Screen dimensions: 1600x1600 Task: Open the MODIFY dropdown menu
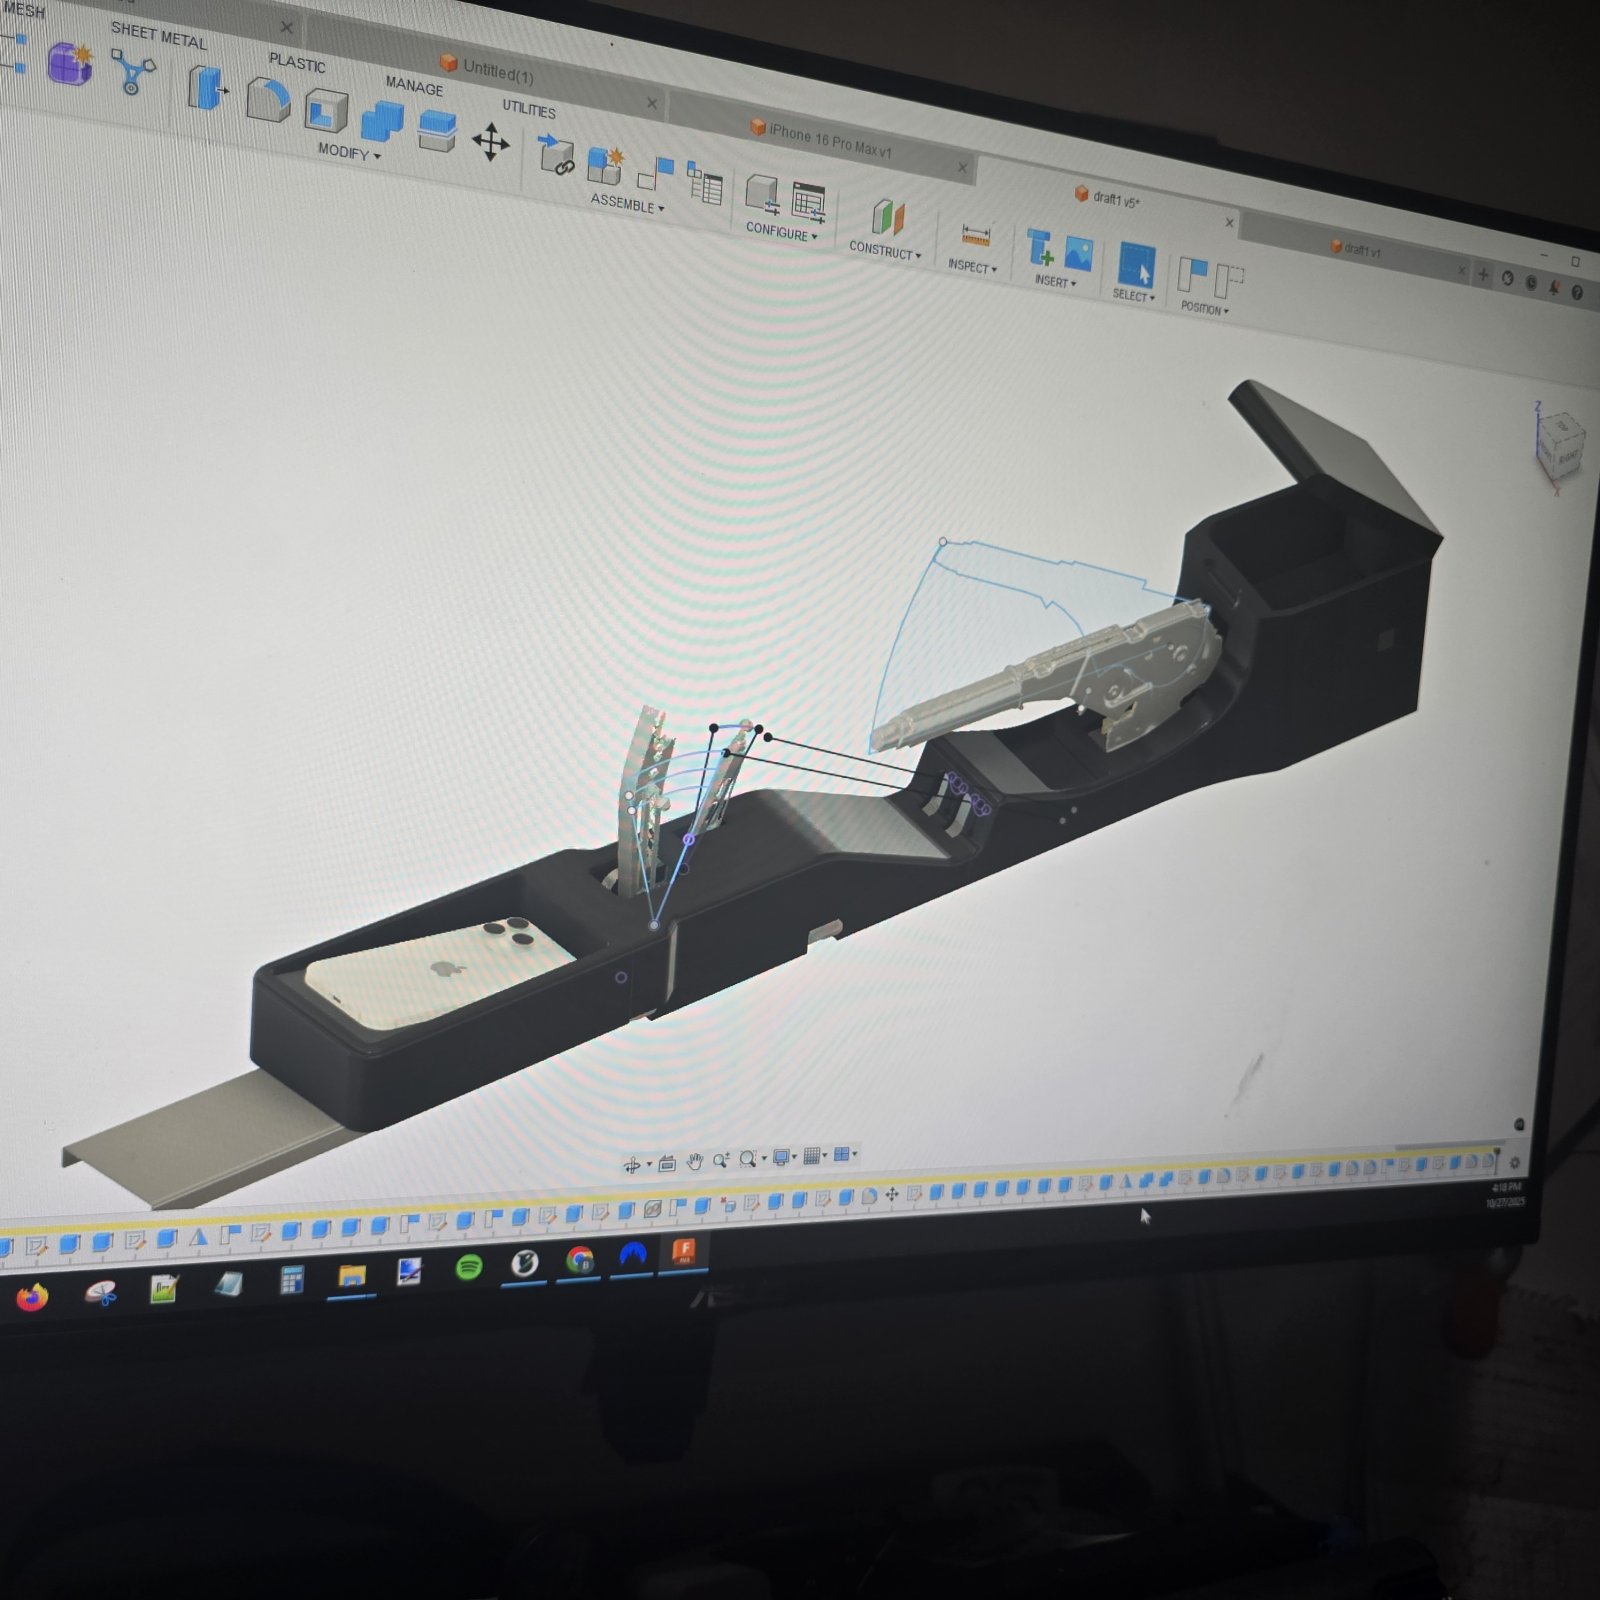[349, 152]
